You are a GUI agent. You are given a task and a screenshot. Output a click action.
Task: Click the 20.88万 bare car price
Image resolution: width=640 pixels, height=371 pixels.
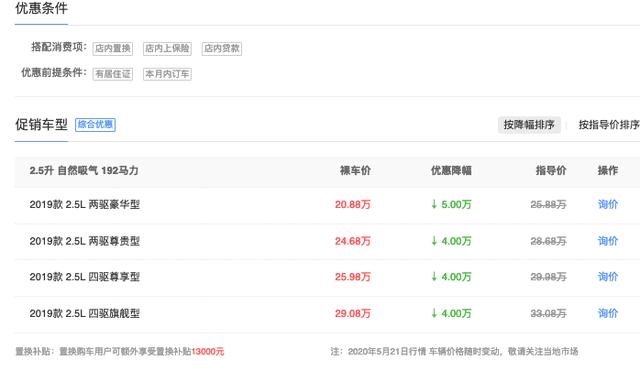(x=353, y=204)
